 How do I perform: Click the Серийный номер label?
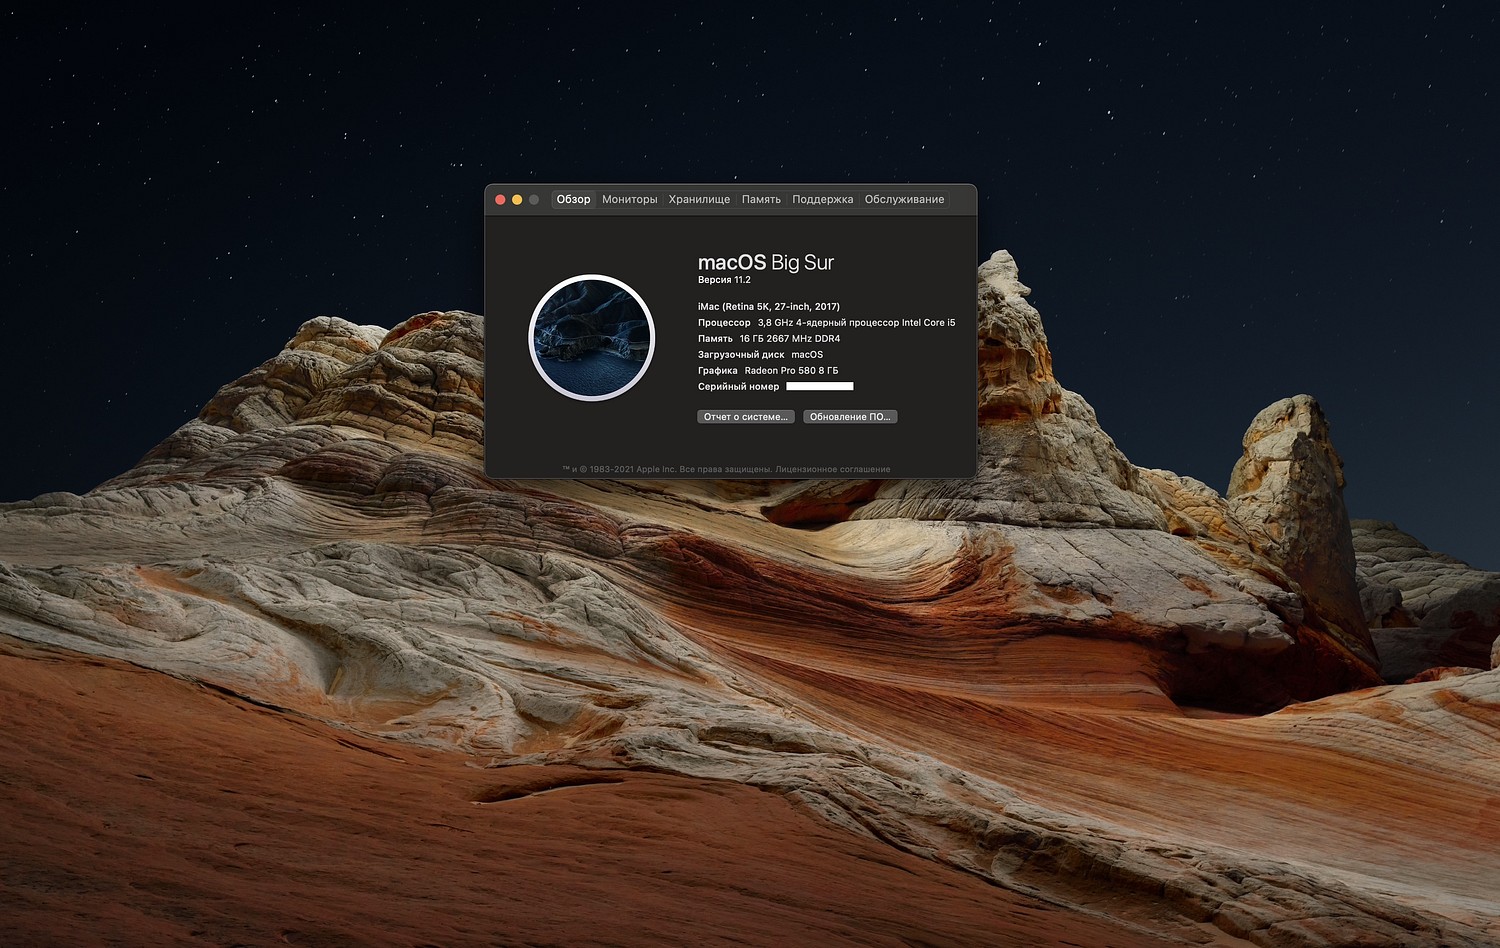pos(738,387)
